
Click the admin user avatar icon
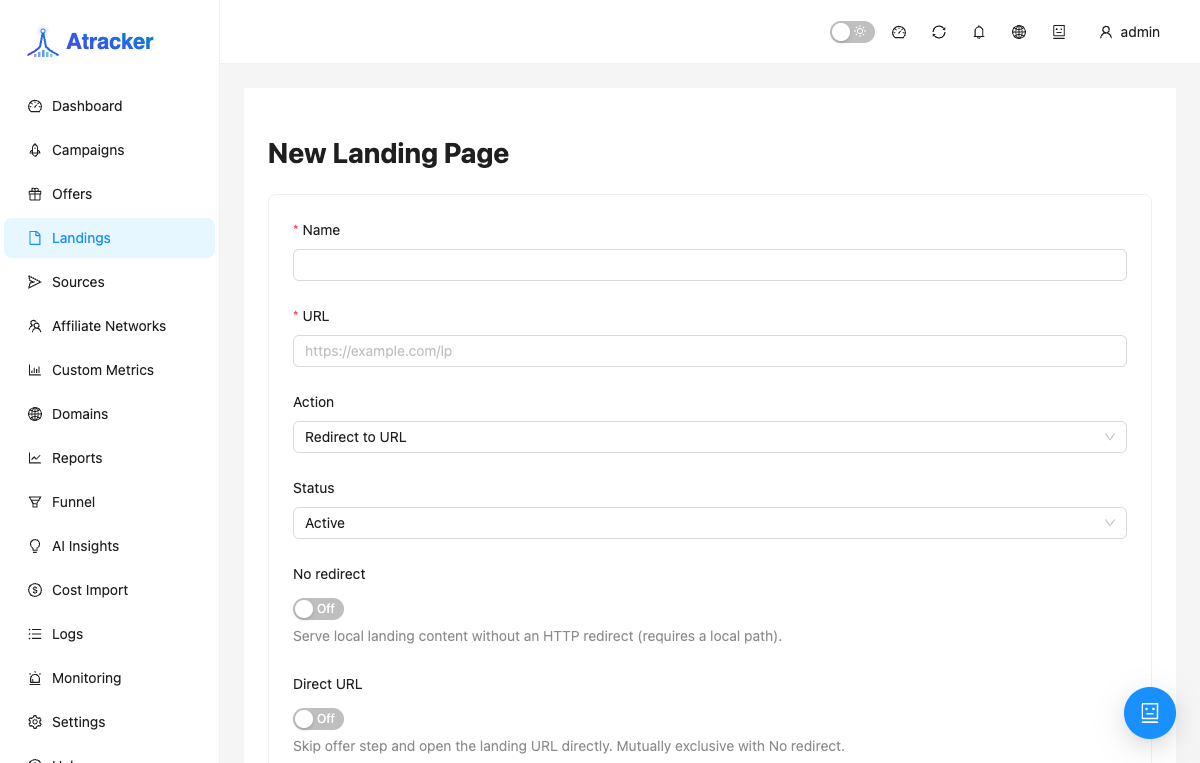tap(1106, 32)
